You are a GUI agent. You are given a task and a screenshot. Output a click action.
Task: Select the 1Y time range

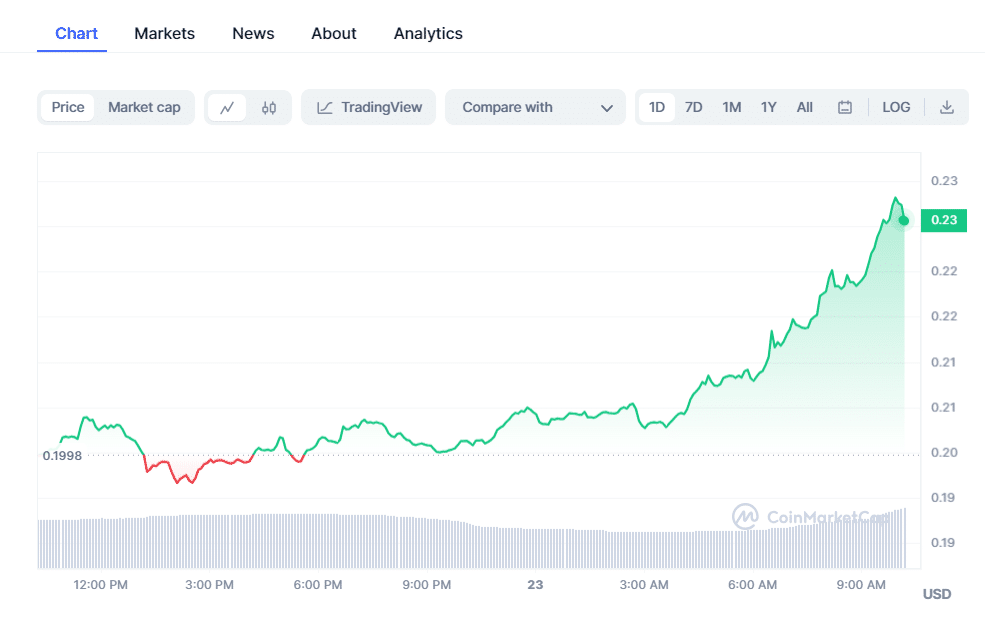(x=768, y=107)
